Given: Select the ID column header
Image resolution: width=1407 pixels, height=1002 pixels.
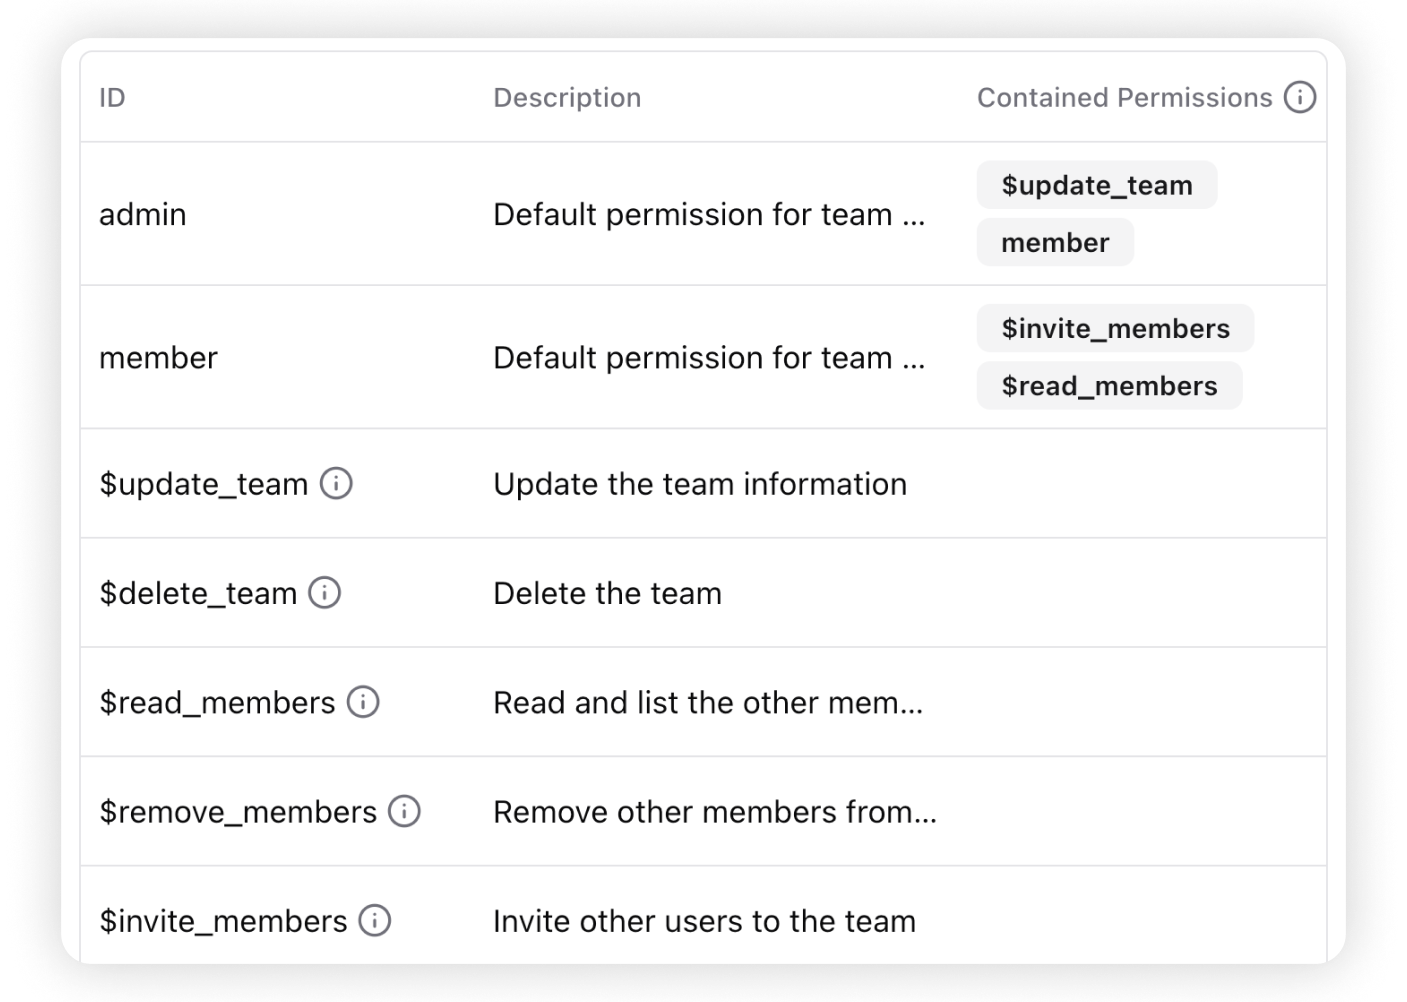Looking at the screenshot, I should (112, 98).
